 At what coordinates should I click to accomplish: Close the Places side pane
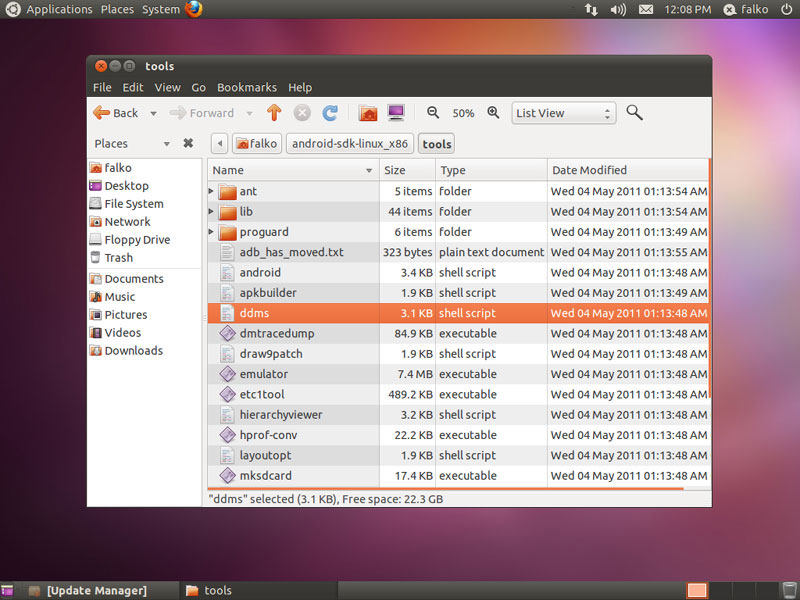tap(188, 144)
